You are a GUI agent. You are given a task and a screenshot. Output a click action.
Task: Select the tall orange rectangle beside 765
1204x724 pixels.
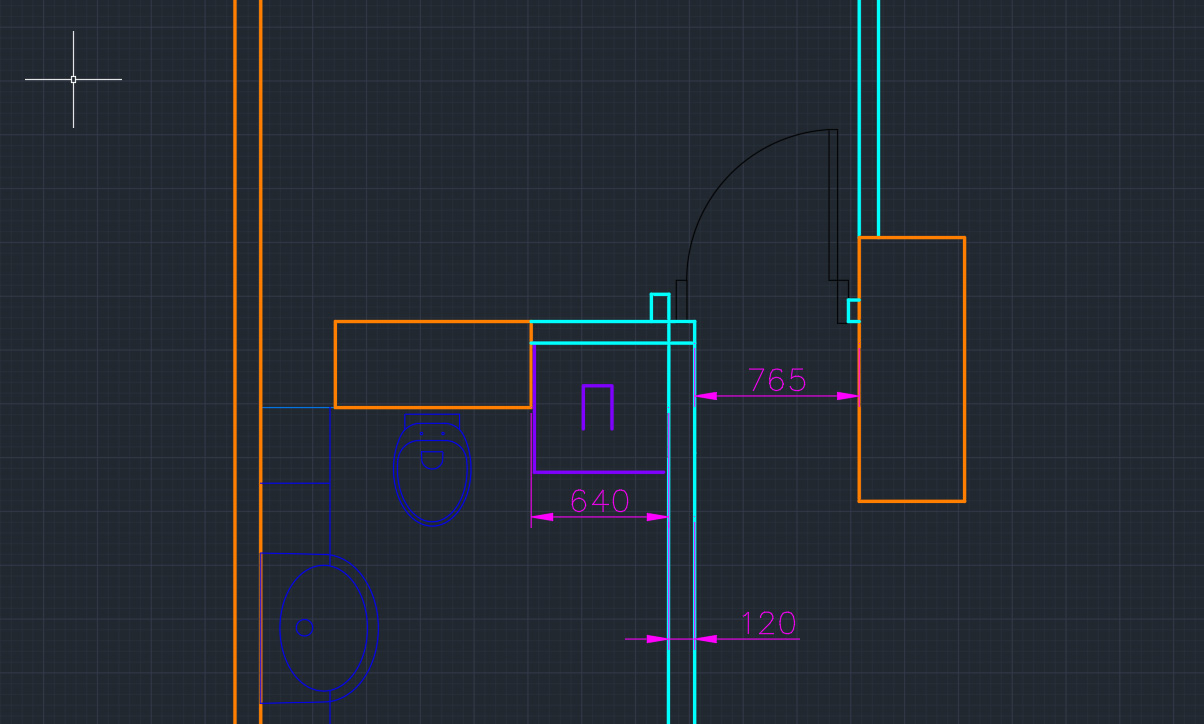pos(911,369)
